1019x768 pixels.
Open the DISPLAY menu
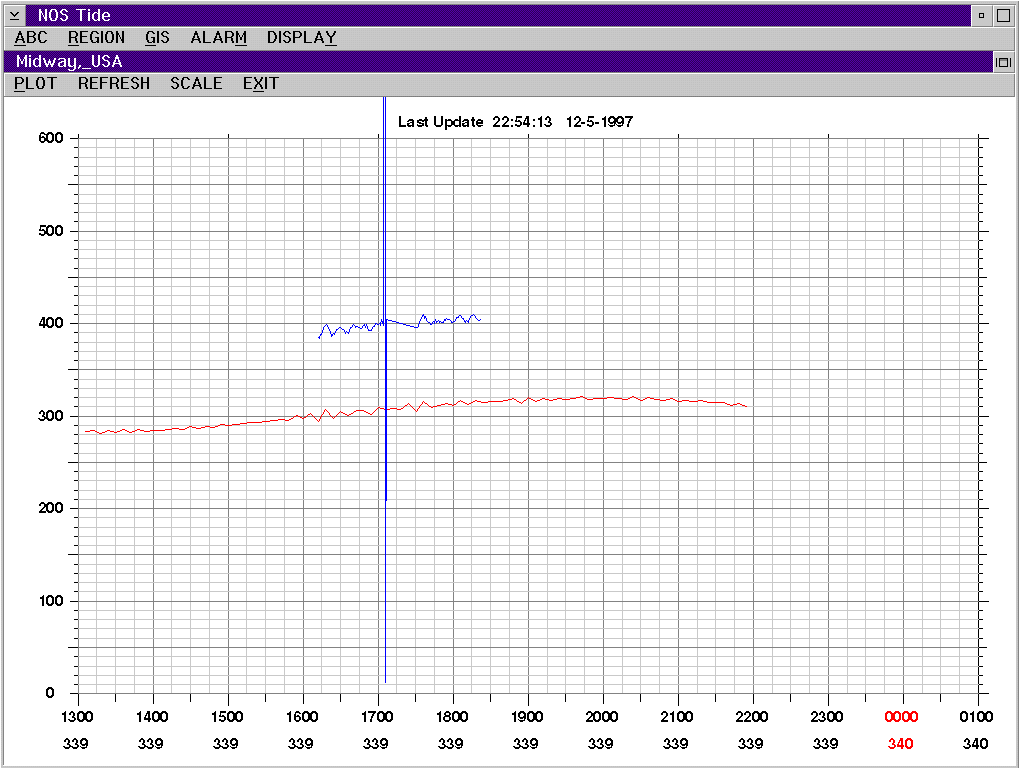(x=302, y=38)
